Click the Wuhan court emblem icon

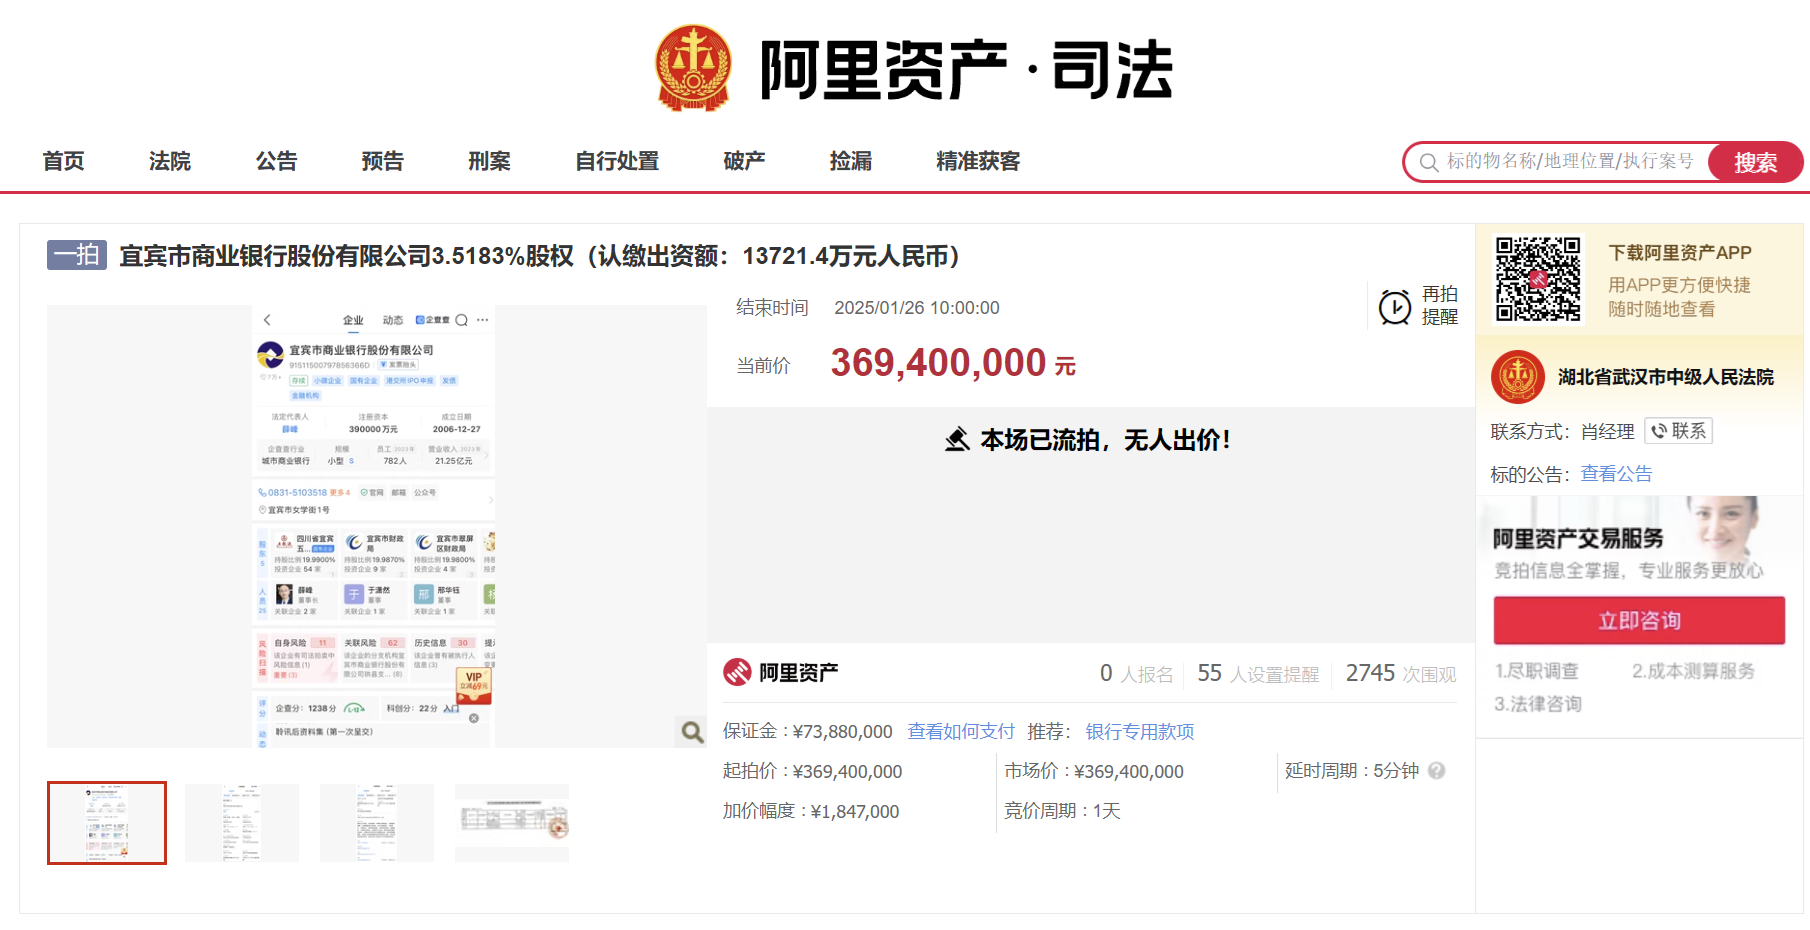point(1518,377)
